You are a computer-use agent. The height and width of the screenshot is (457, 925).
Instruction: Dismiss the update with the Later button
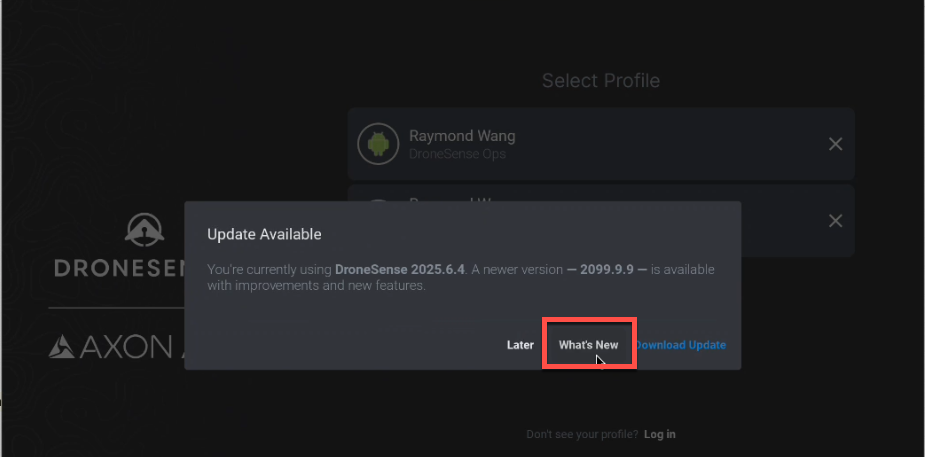[520, 345]
